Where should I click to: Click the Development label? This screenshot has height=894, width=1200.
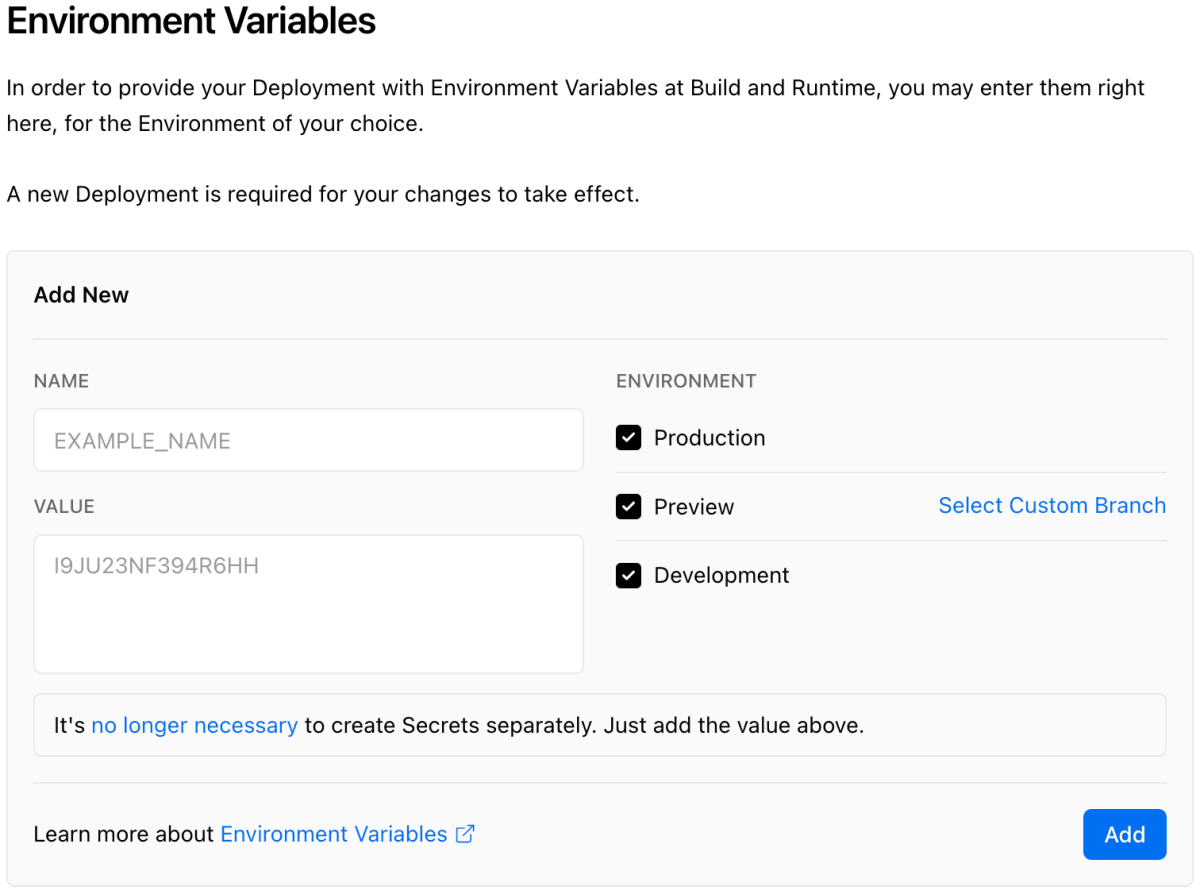(721, 576)
